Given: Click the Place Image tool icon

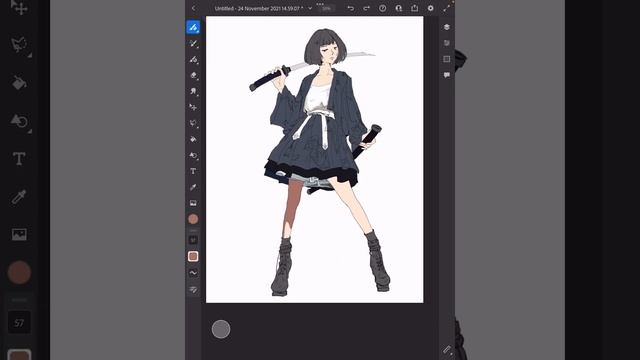Looking at the screenshot, I should [193, 203].
